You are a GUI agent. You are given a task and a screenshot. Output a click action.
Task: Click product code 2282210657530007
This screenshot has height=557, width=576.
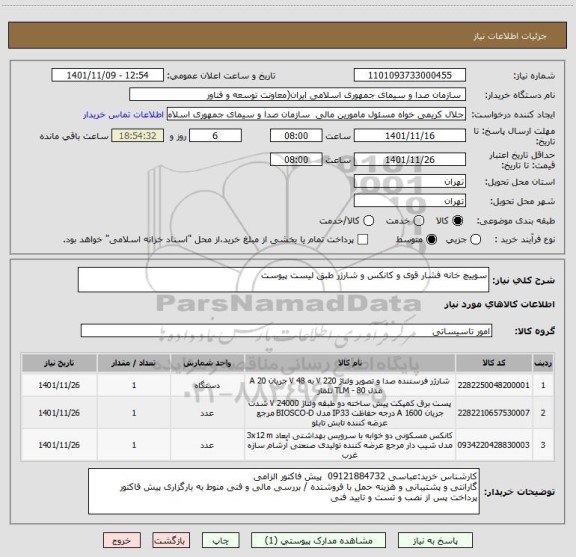pos(494,413)
